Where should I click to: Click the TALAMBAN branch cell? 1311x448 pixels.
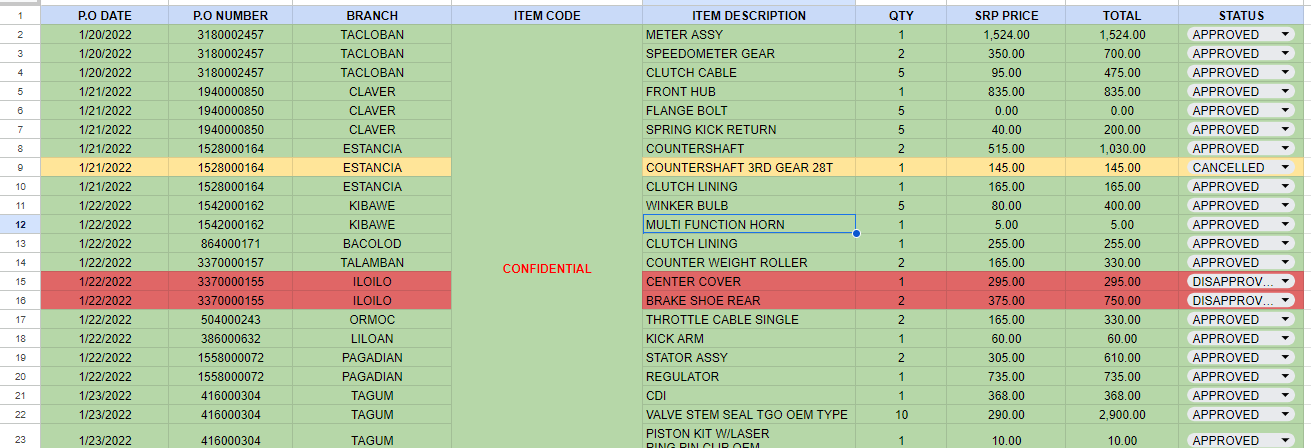(x=372, y=263)
